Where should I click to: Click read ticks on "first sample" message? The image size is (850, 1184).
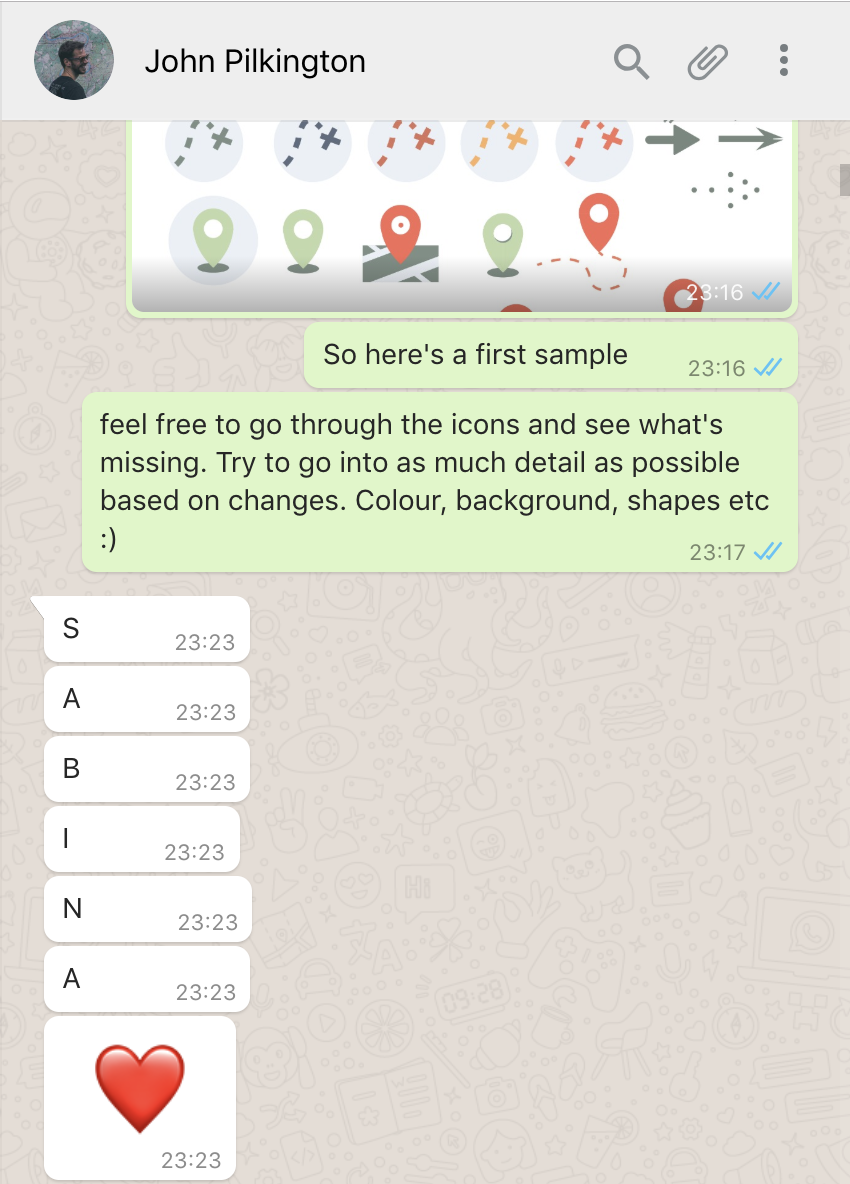(x=768, y=368)
